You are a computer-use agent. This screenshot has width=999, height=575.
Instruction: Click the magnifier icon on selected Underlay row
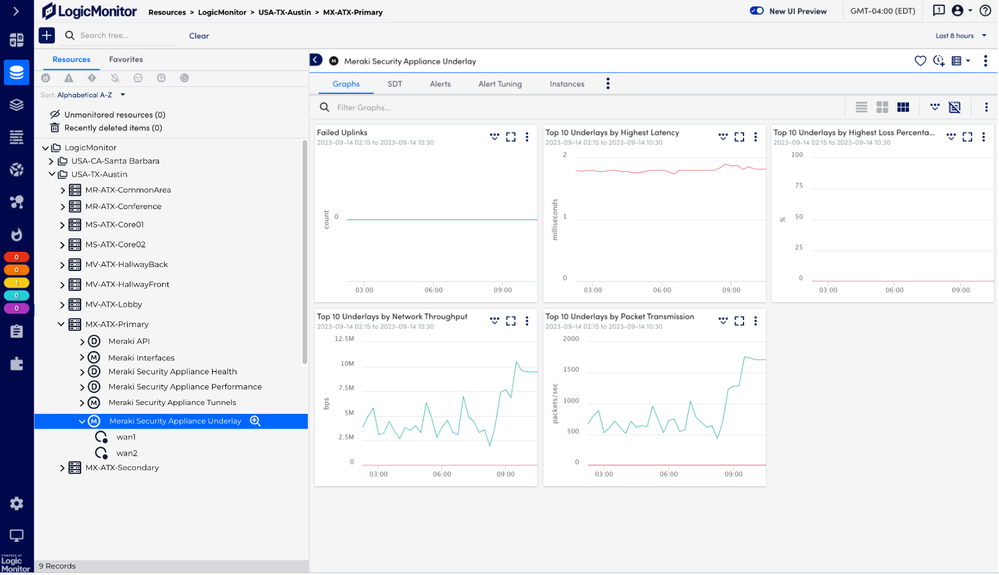(x=255, y=421)
